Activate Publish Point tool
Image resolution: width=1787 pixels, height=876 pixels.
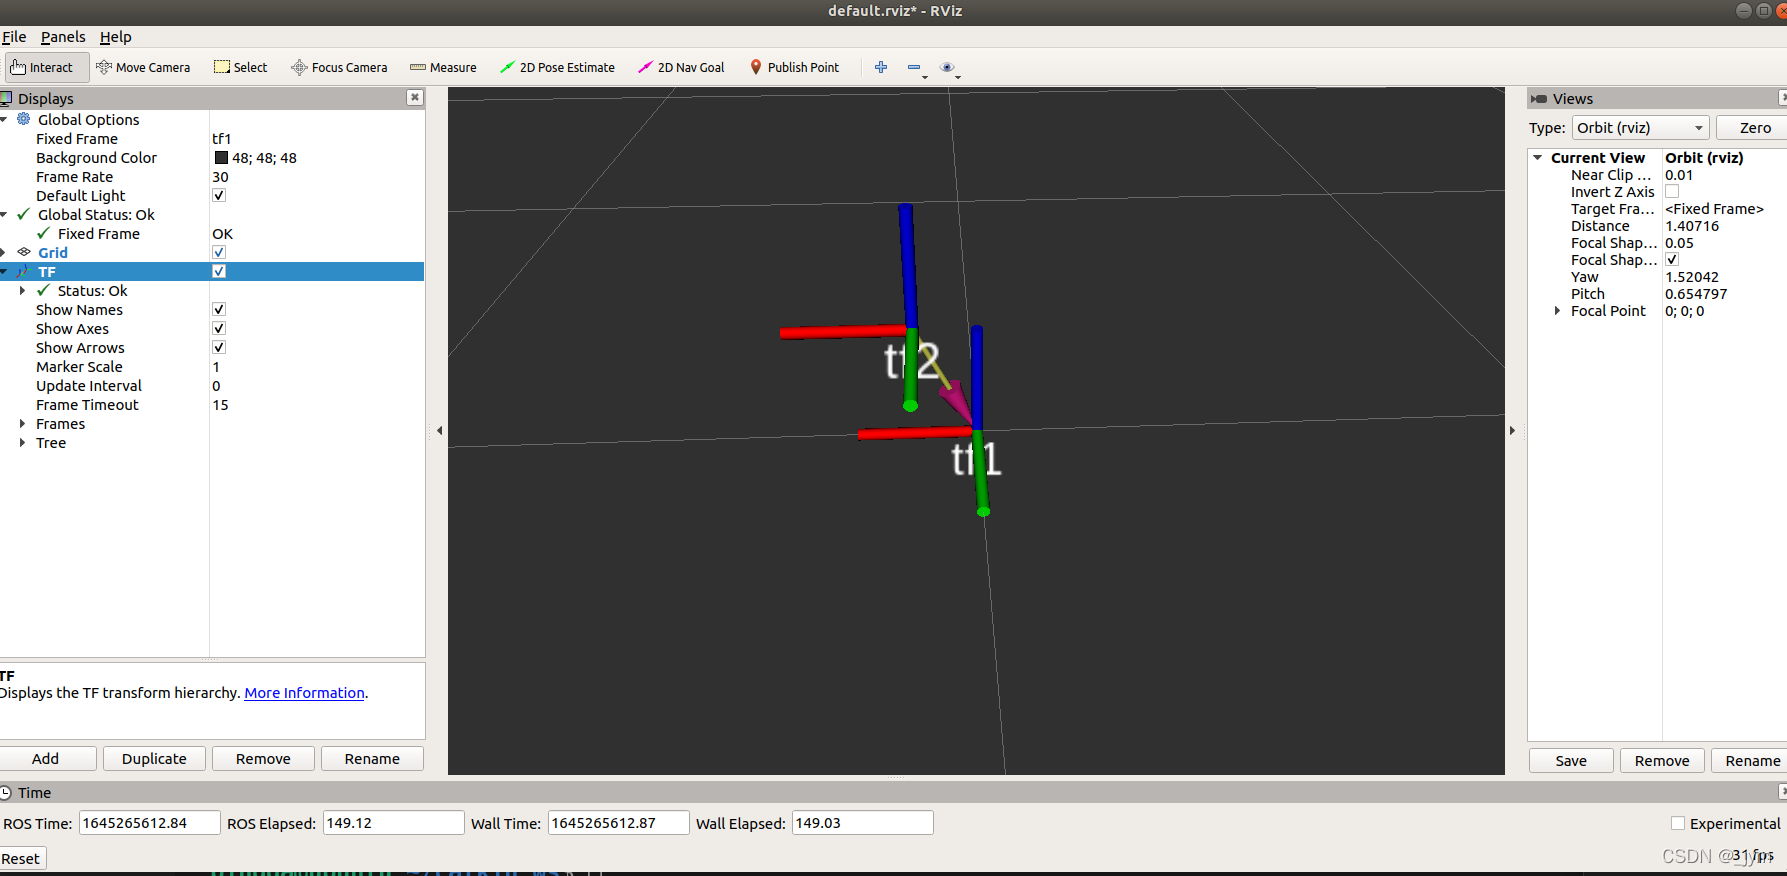point(794,67)
